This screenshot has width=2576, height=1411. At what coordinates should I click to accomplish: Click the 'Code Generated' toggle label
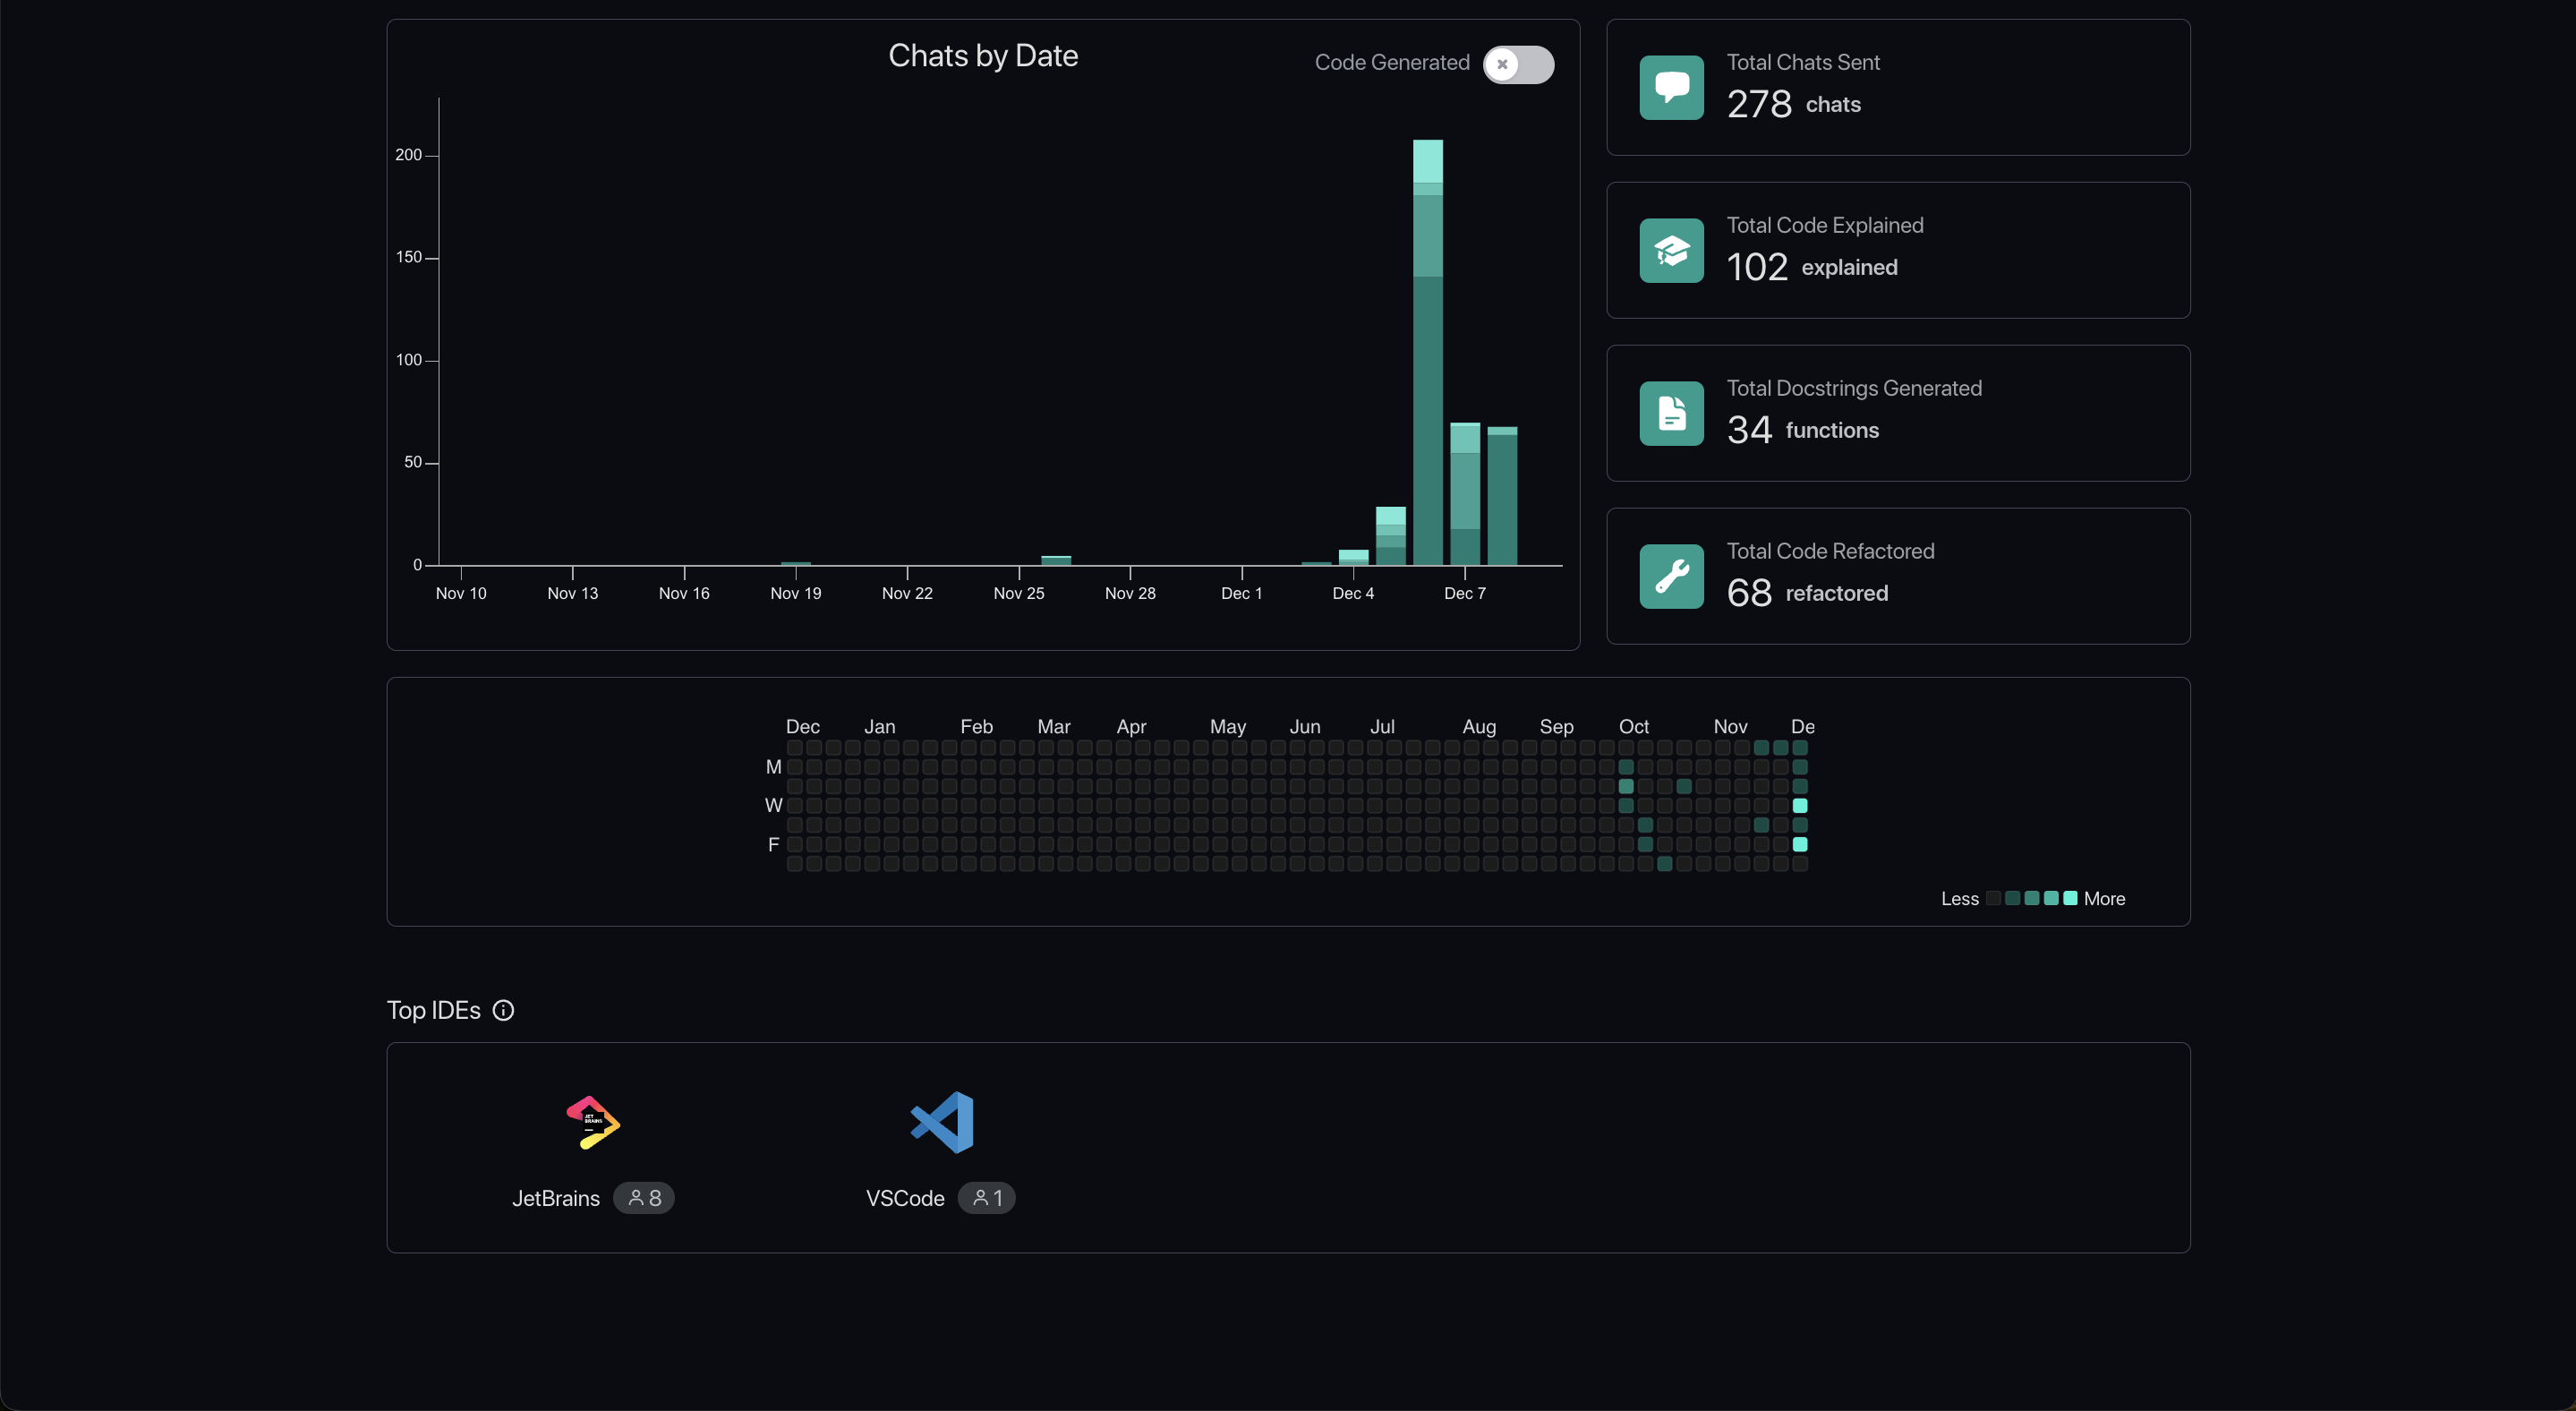click(x=1392, y=62)
